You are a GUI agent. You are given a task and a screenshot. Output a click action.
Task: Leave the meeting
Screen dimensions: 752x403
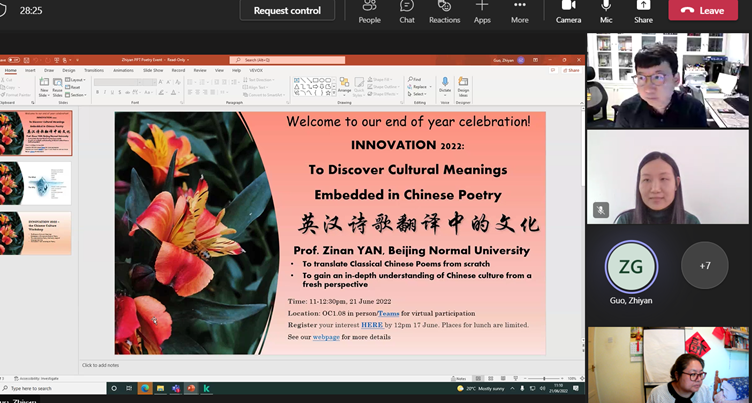(x=702, y=11)
